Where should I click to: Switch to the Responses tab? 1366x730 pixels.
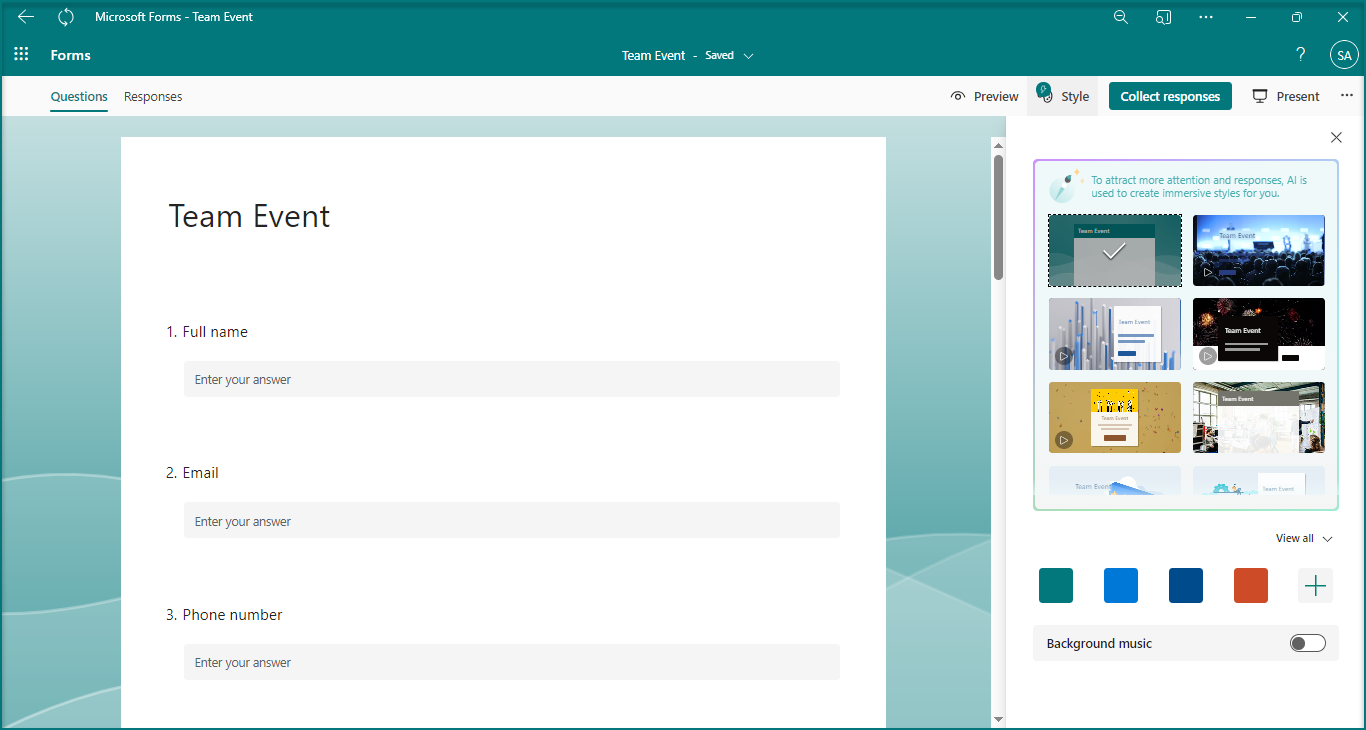(x=152, y=96)
